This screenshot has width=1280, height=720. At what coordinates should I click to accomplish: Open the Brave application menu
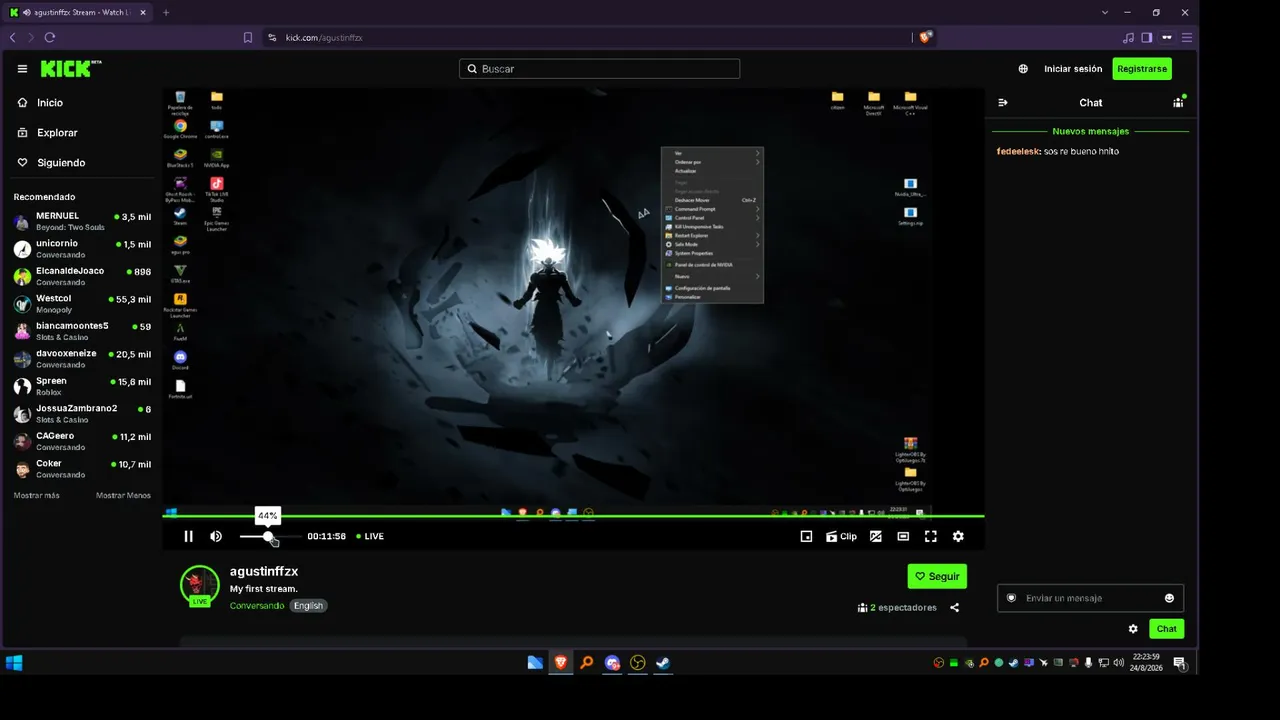[1187, 37]
